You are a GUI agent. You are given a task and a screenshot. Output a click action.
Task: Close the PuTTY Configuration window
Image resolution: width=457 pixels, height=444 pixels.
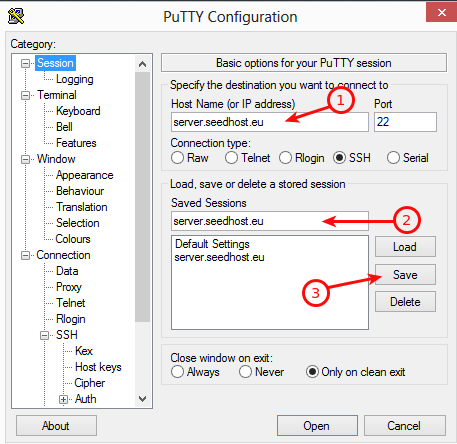(x=441, y=12)
